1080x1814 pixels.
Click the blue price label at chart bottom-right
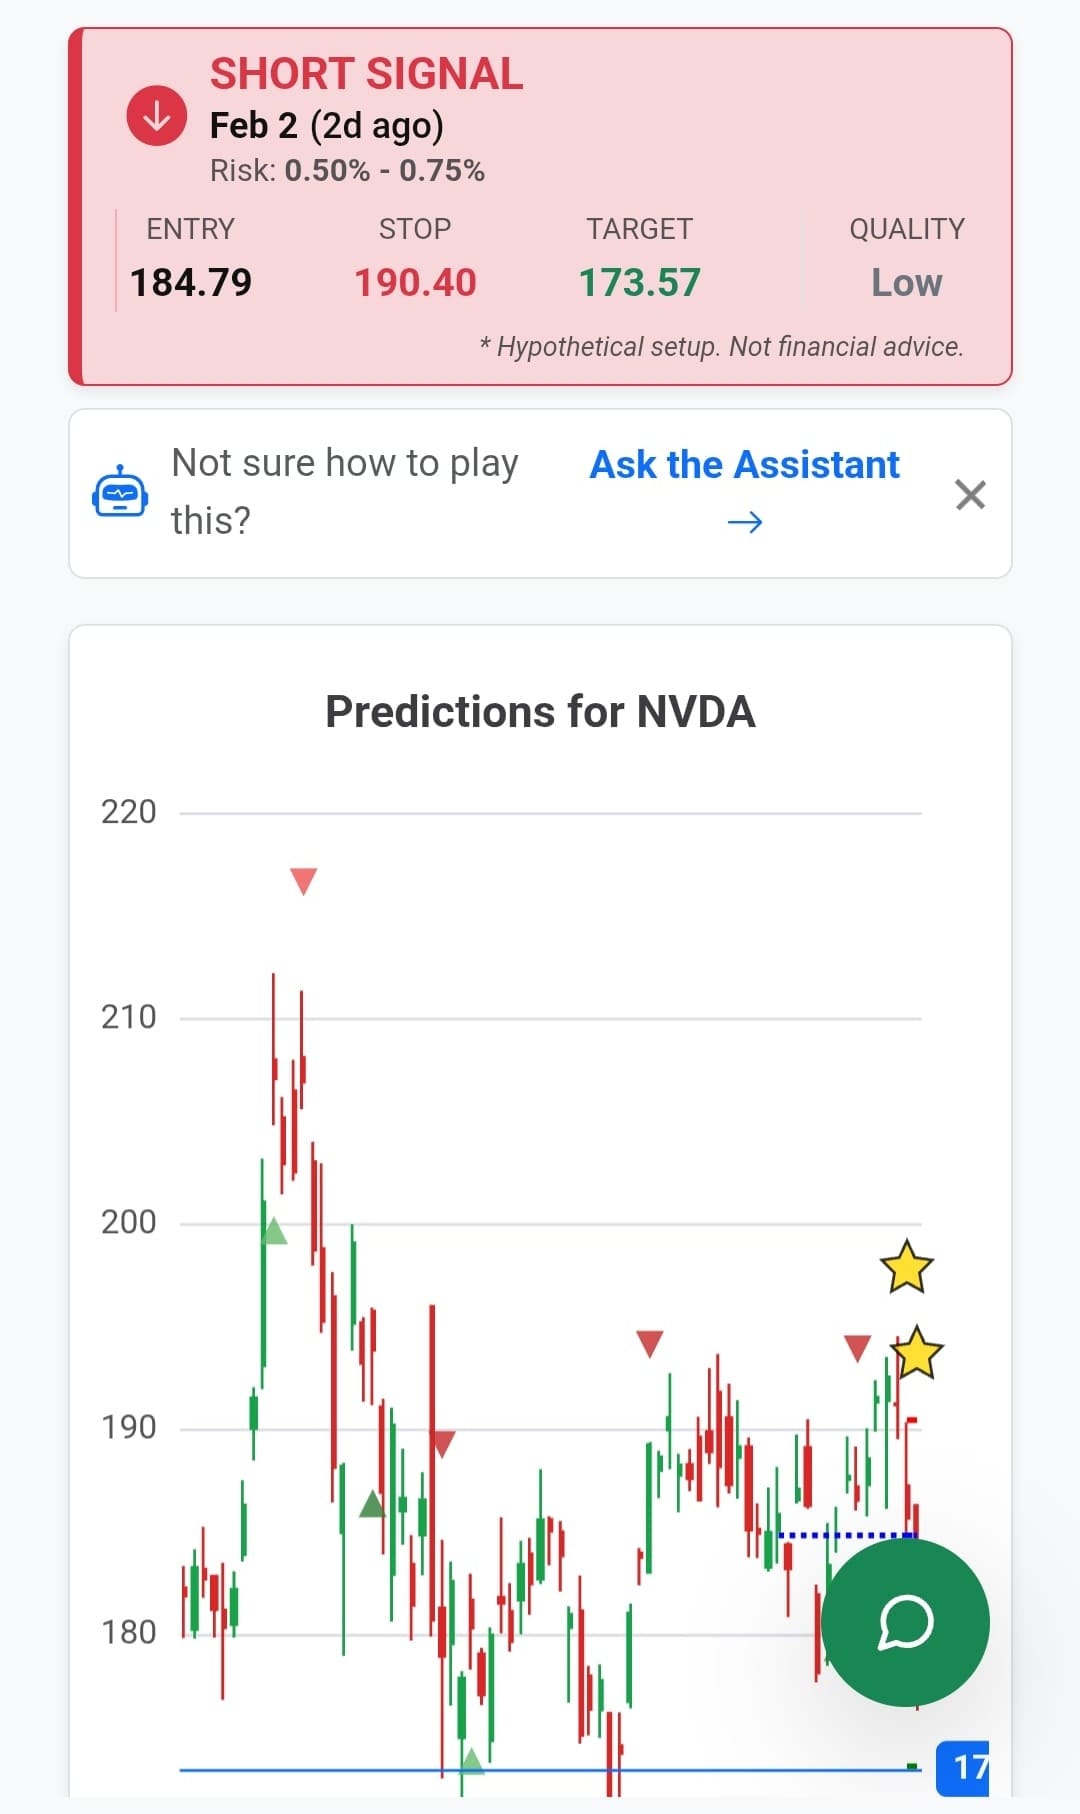coord(962,1767)
